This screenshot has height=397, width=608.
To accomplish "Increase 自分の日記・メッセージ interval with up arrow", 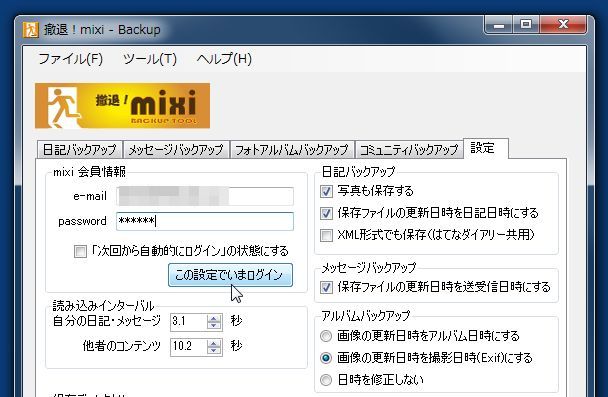I will coord(214,318).
